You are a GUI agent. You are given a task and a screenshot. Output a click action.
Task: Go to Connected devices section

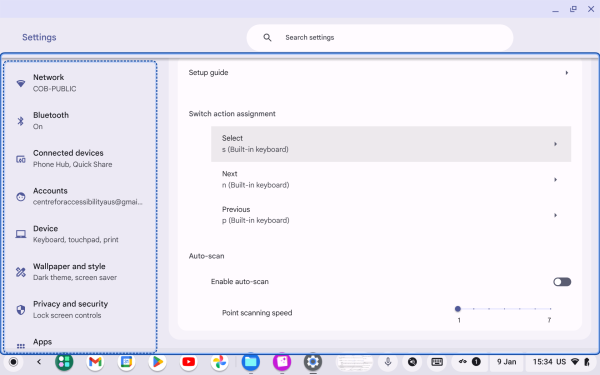coord(80,158)
